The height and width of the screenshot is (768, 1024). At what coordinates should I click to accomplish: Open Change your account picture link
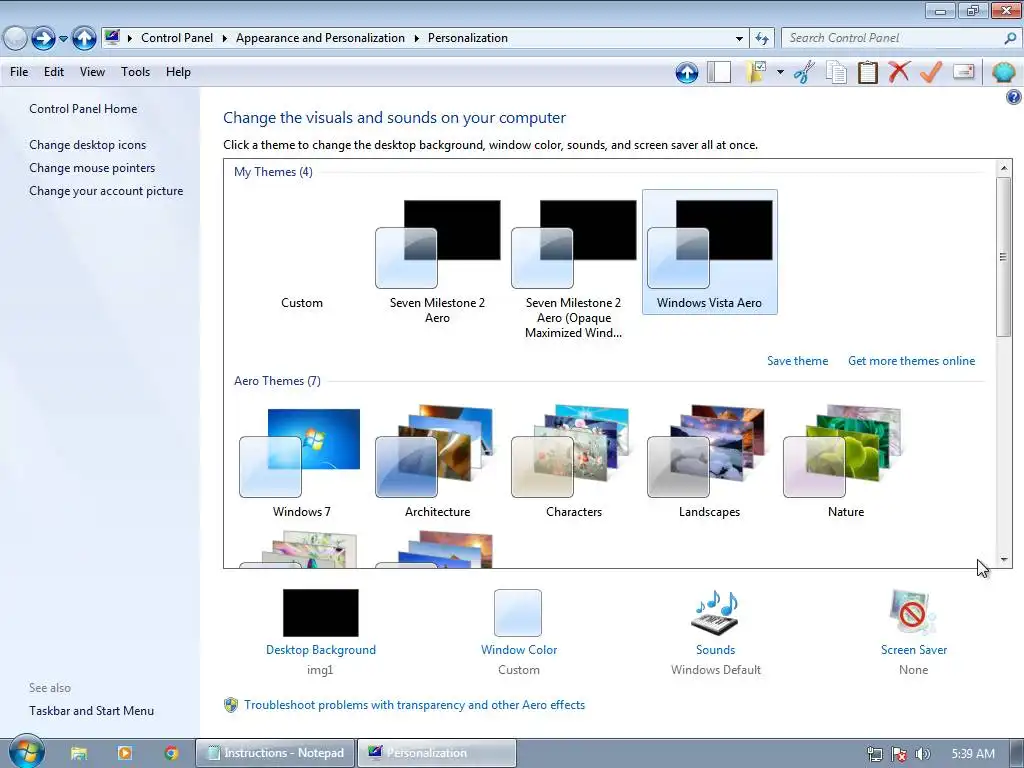[106, 191]
